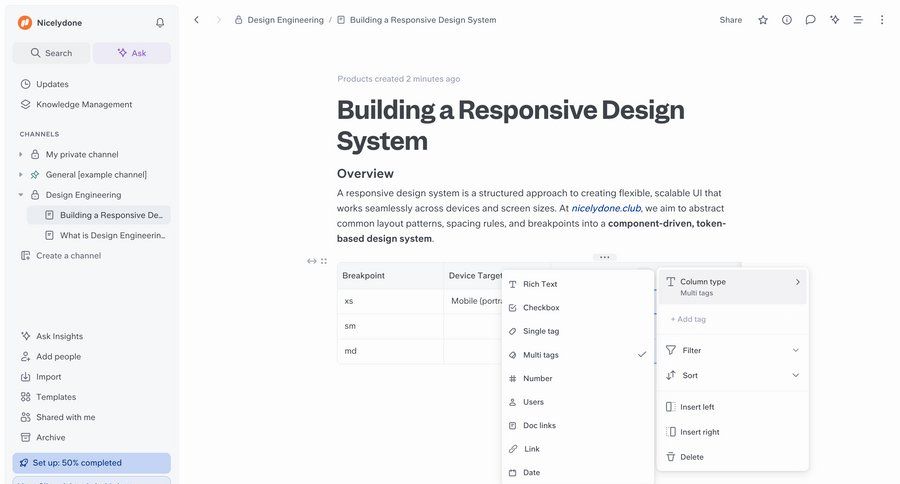This screenshot has height=484, width=900.
Task: Open the comments panel icon
Action: (x=810, y=20)
